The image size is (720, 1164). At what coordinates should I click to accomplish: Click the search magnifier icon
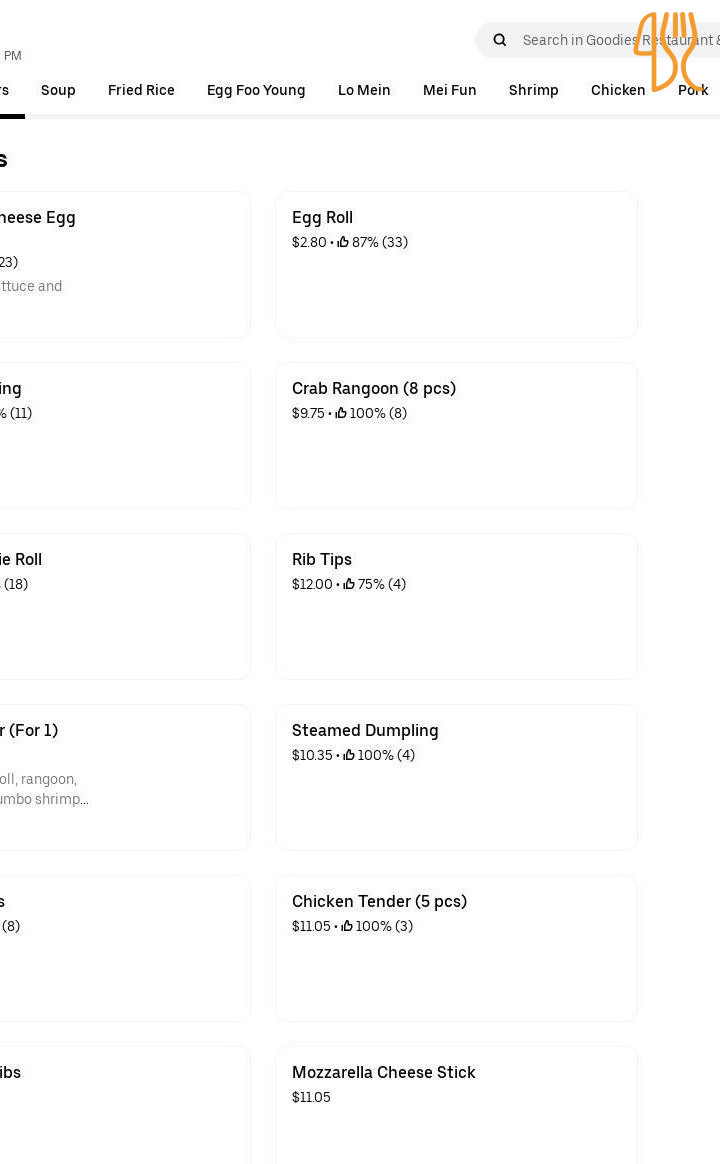(500, 41)
